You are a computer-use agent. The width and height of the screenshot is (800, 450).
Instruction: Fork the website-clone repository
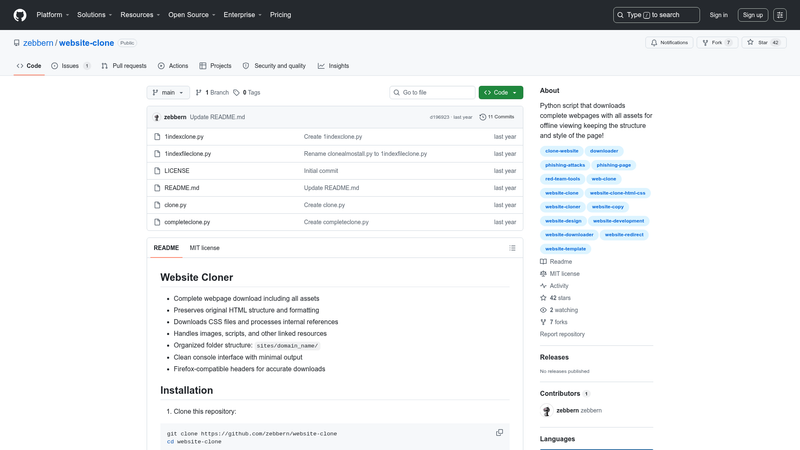(x=717, y=43)
